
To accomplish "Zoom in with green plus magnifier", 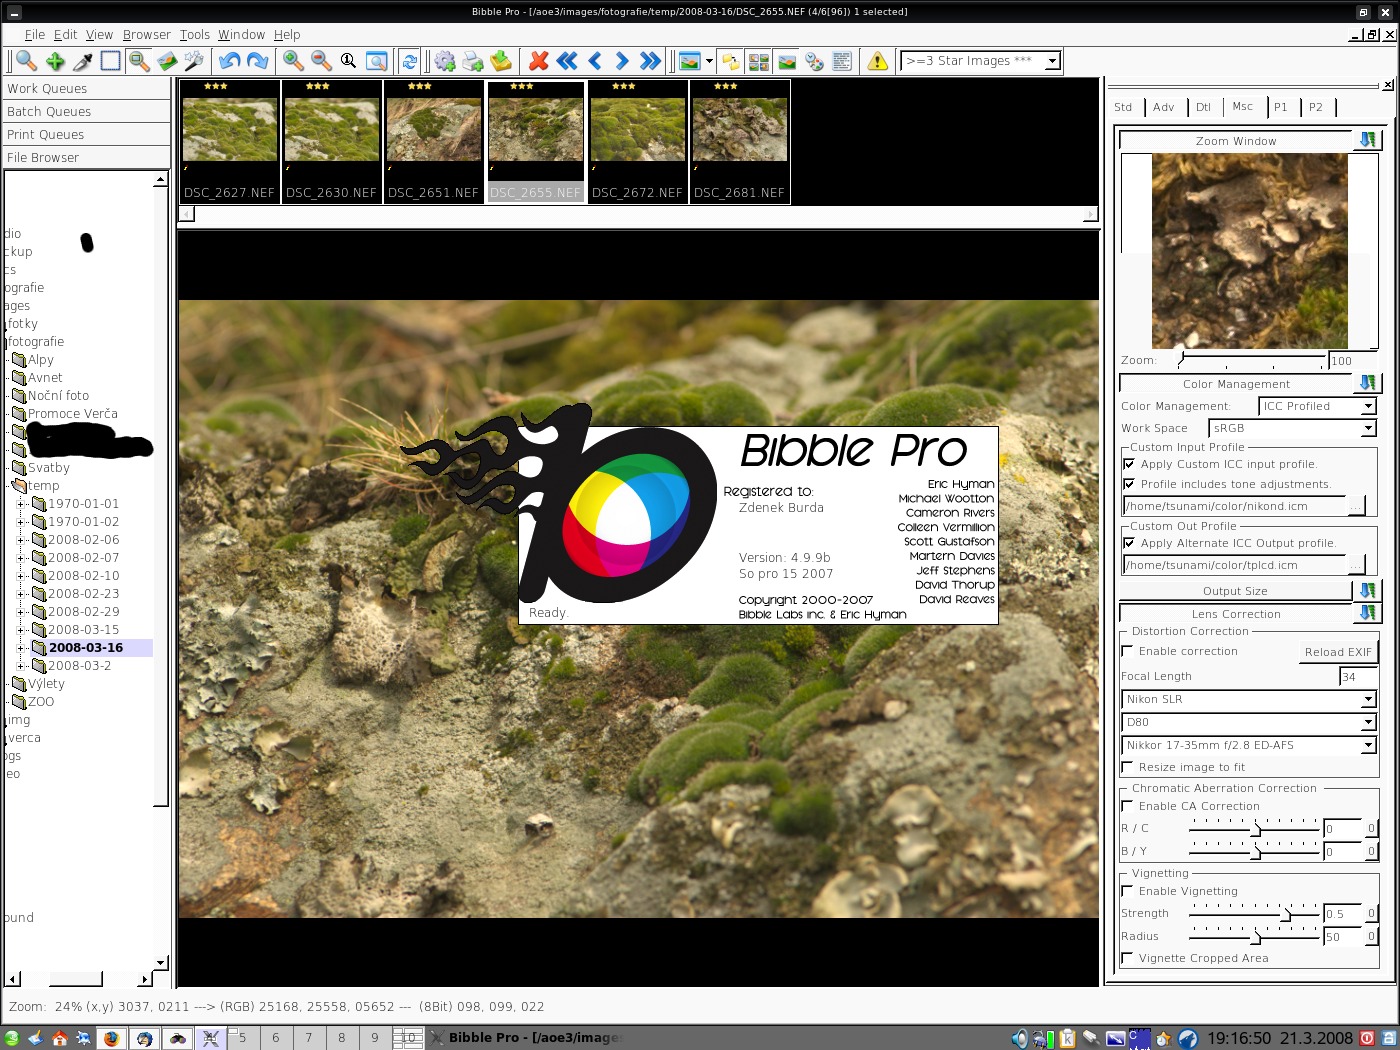I will point(293,61).
